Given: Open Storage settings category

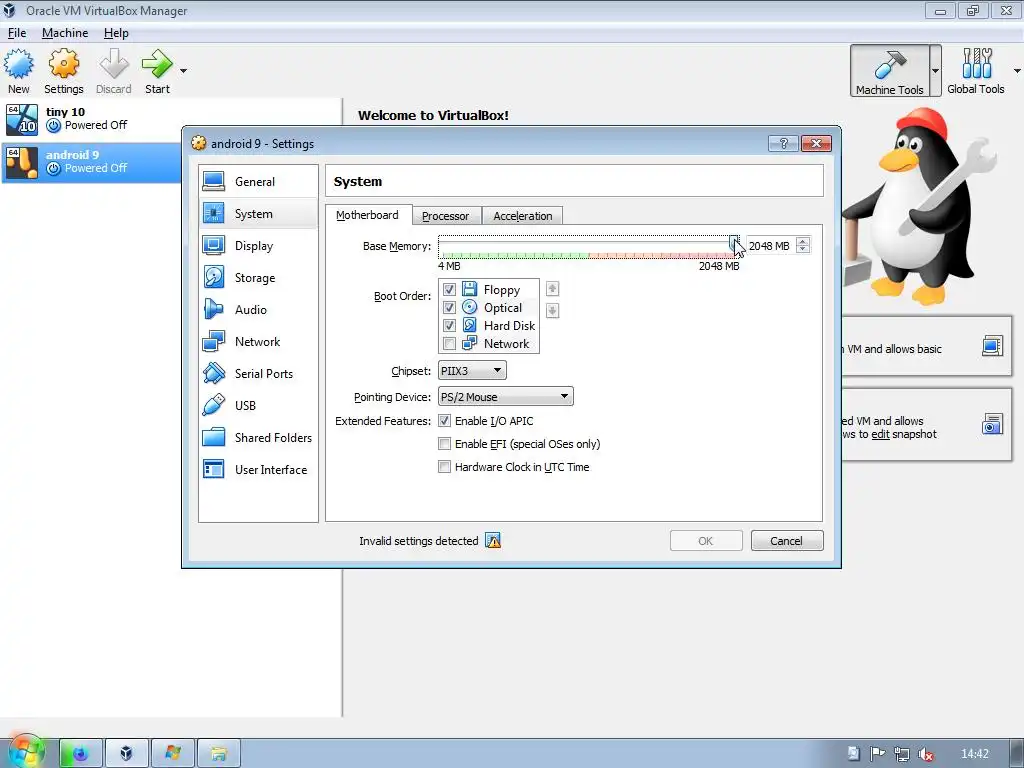Looking at the screenshot, I should coord(258,278).
